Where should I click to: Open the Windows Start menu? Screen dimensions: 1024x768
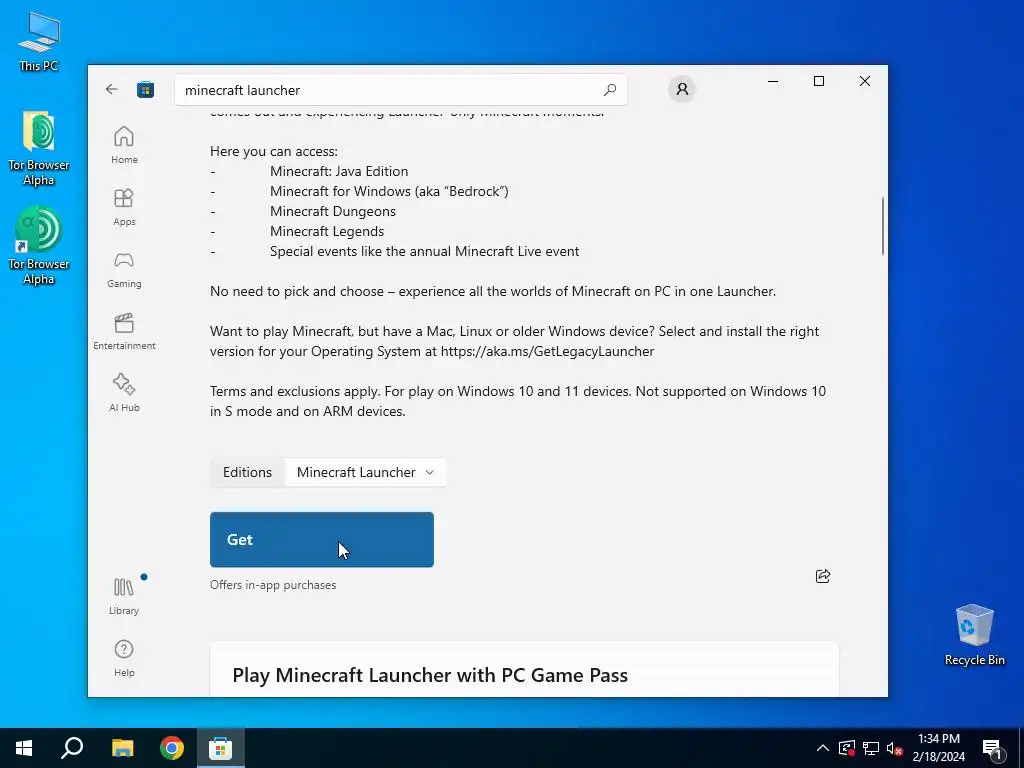(x=24, y=748)
